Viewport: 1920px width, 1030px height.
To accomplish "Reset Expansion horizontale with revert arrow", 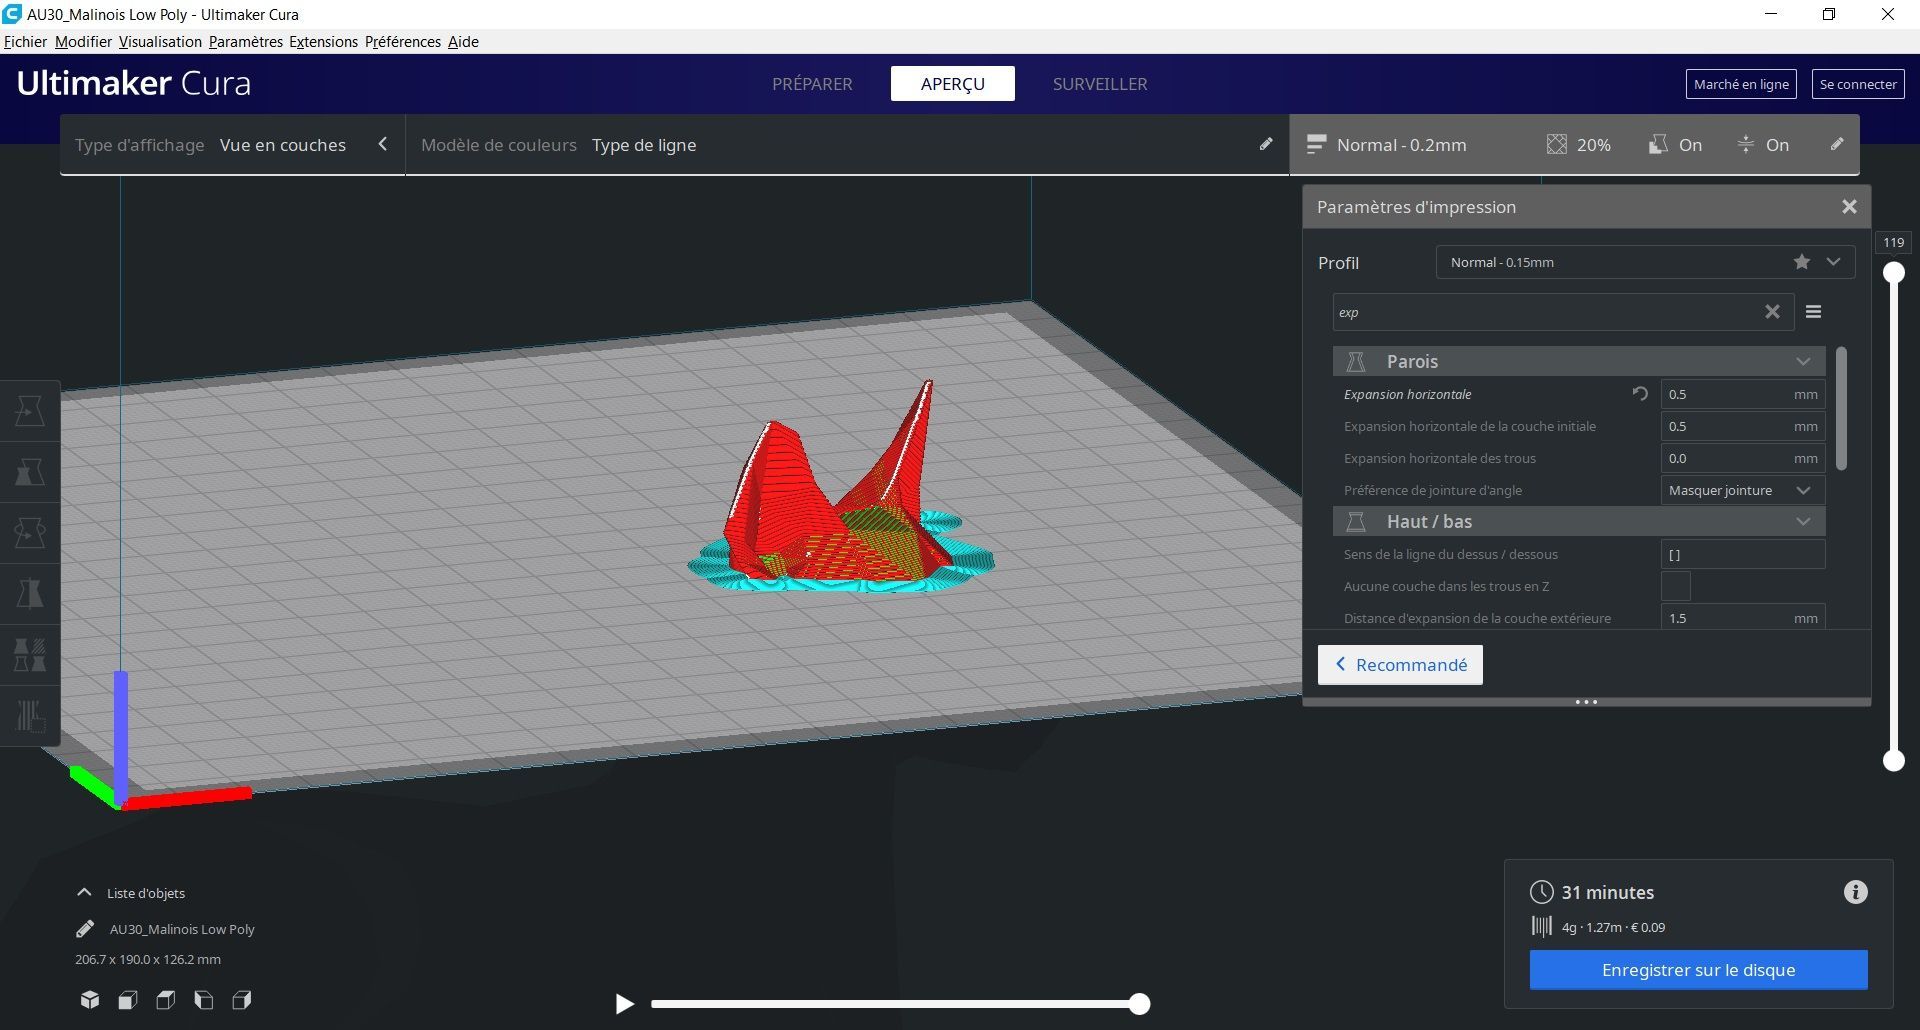I will click(1640, 394).
